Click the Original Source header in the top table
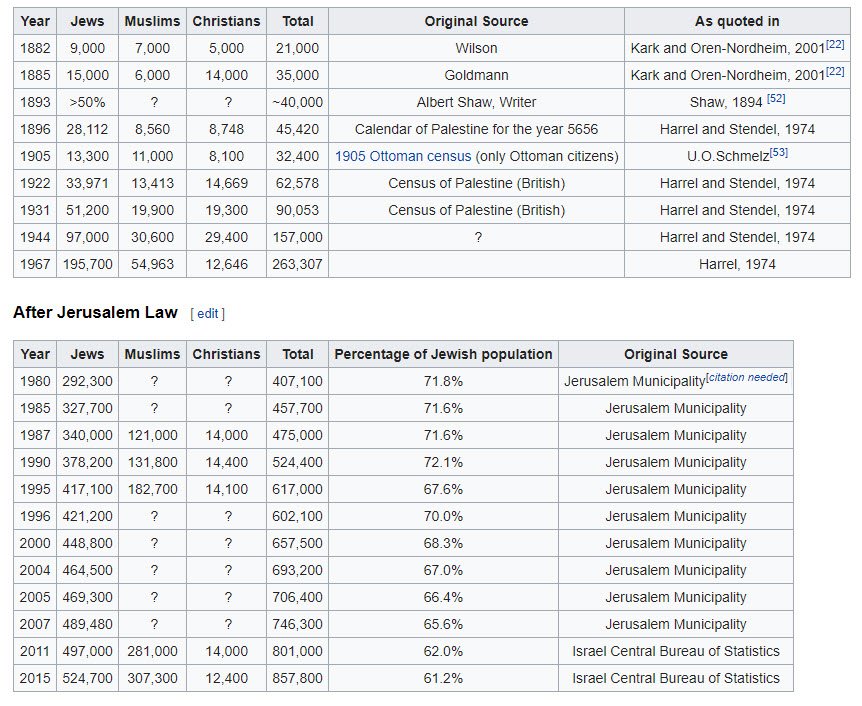This screenshot has height=706, width=862. [476, 21]
